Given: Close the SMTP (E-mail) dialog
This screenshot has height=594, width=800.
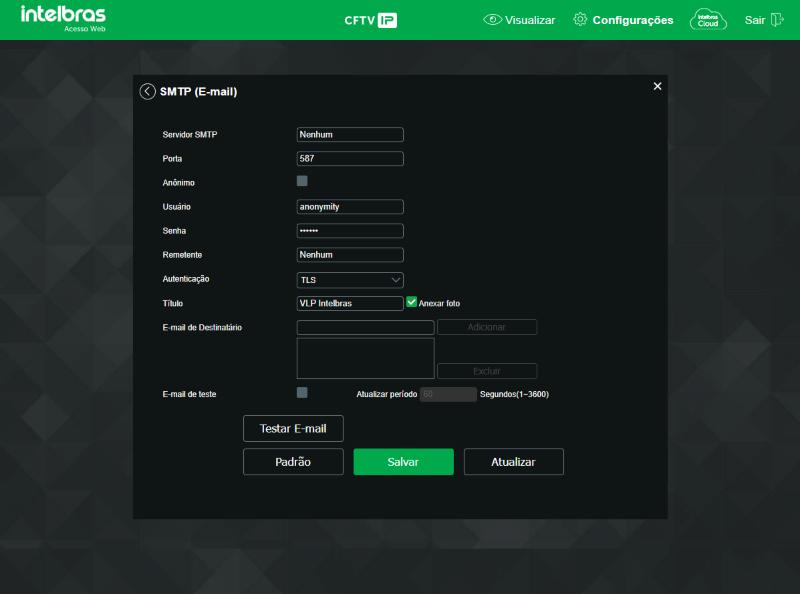Looking at the screenshot, I should click(x=657, y=86).
